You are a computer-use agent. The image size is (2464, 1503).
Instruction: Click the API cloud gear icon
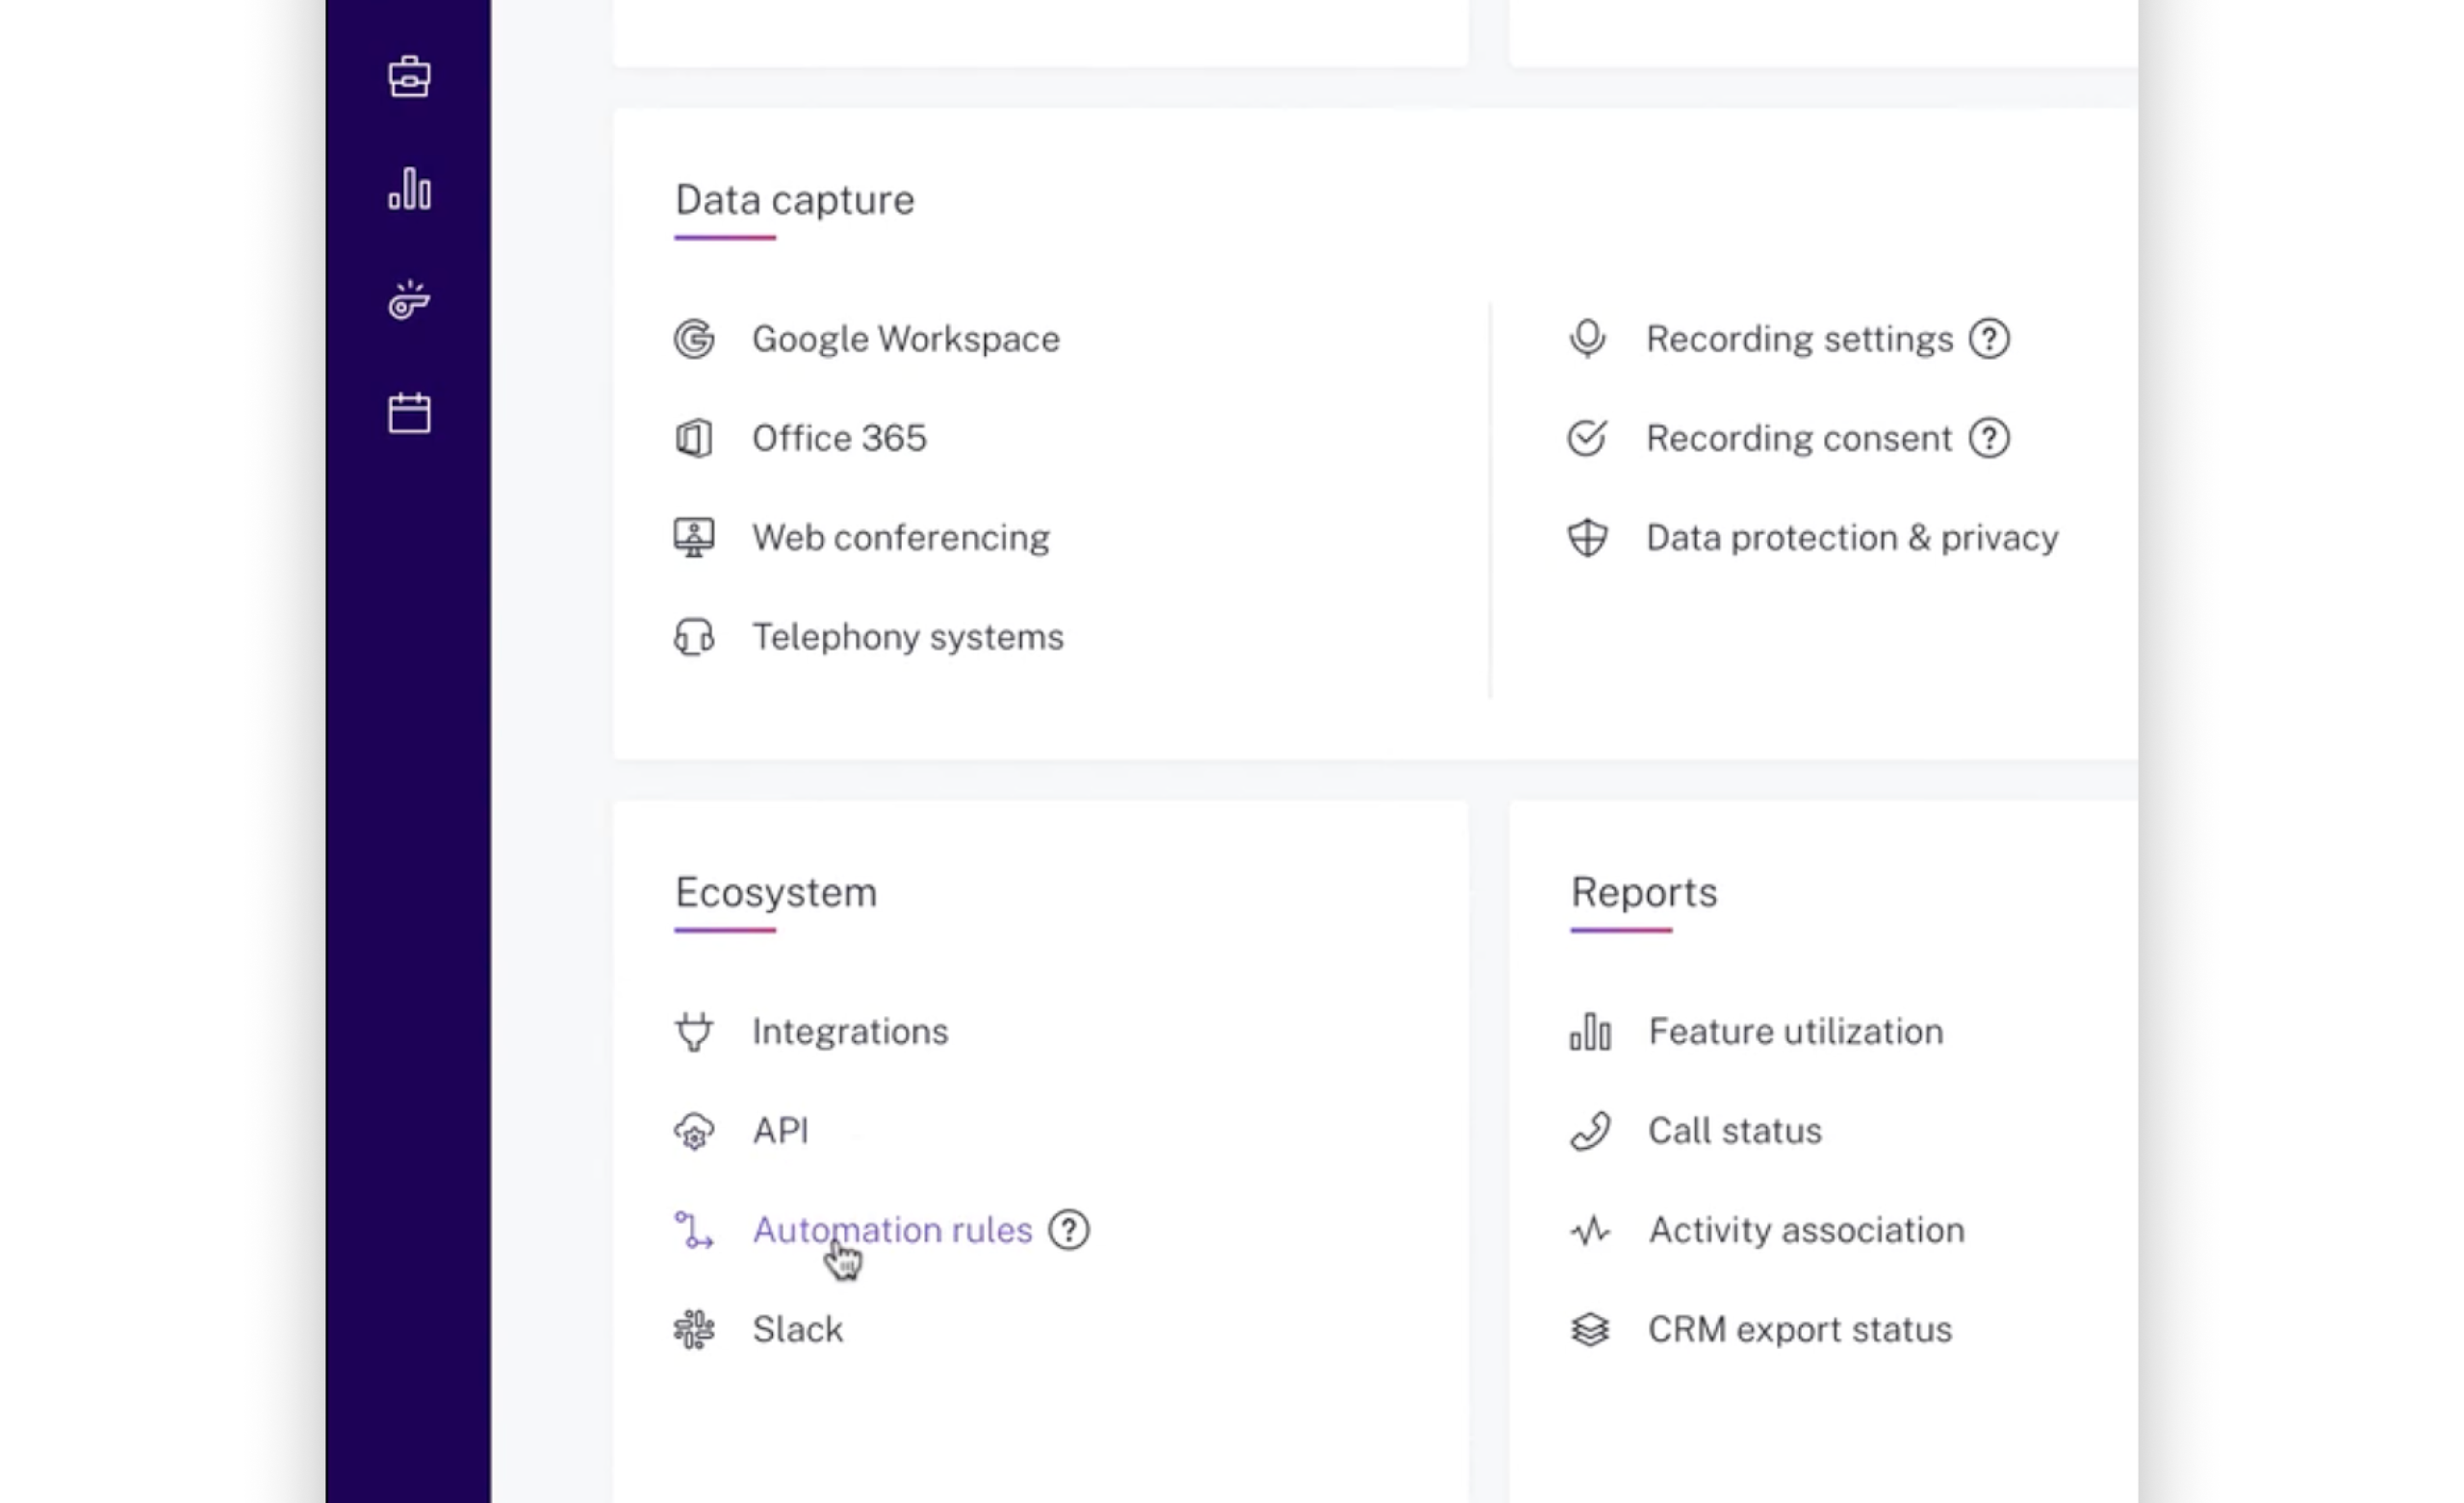694,1130
